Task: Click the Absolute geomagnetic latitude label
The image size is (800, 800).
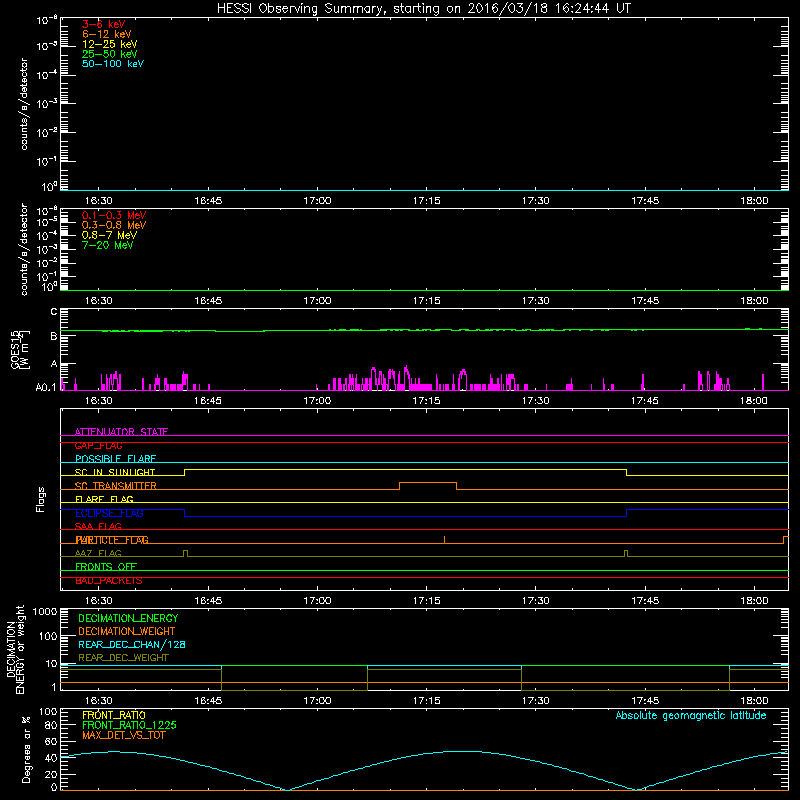Action: pos(691,716)
